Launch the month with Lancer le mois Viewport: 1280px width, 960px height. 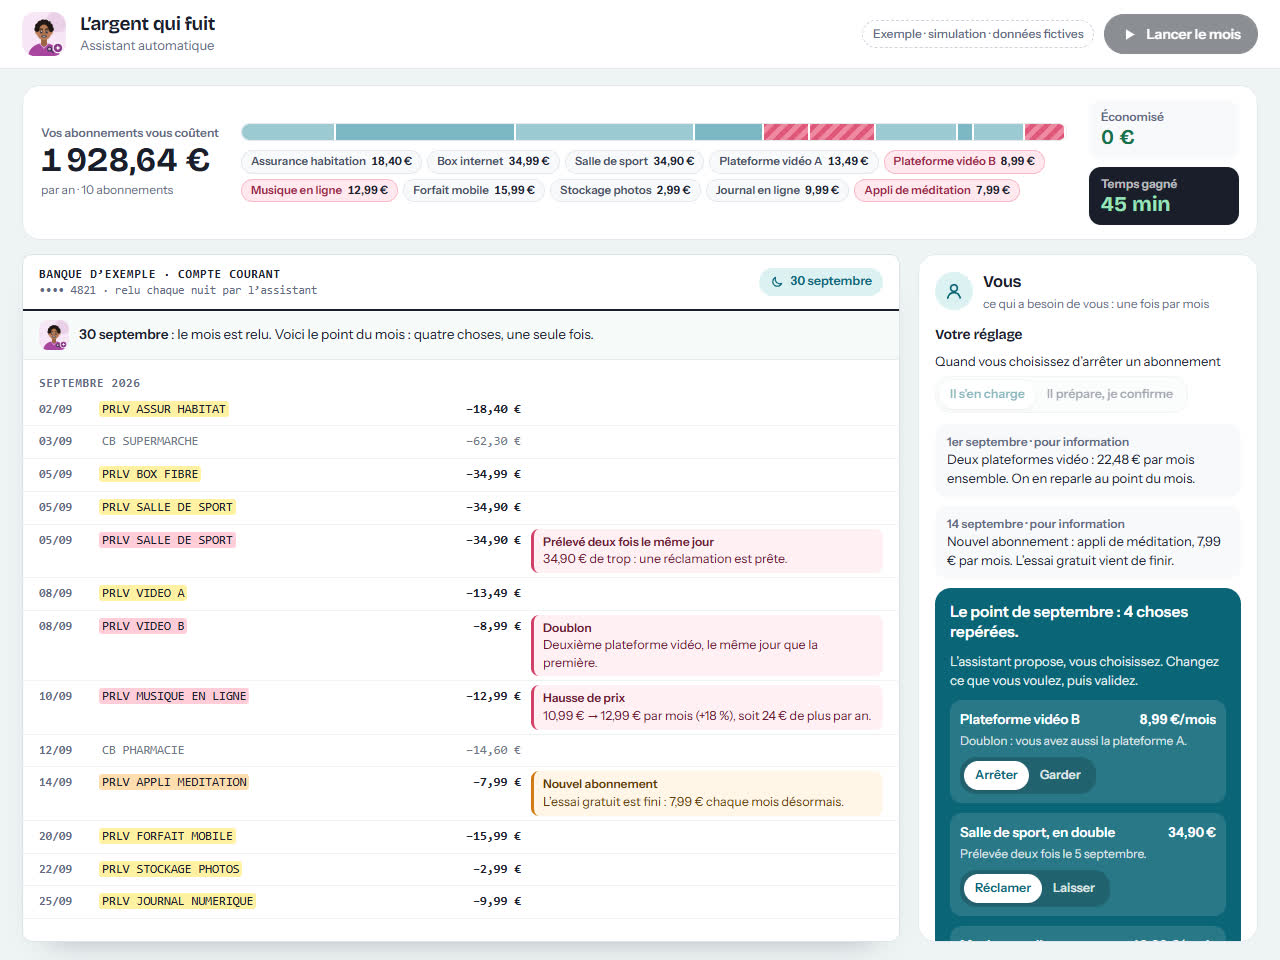click(1181, 34)
